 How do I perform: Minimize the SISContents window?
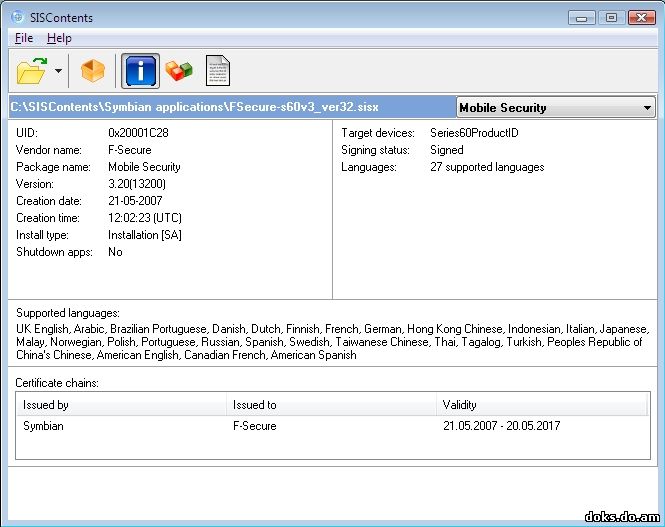click(581, 18)
